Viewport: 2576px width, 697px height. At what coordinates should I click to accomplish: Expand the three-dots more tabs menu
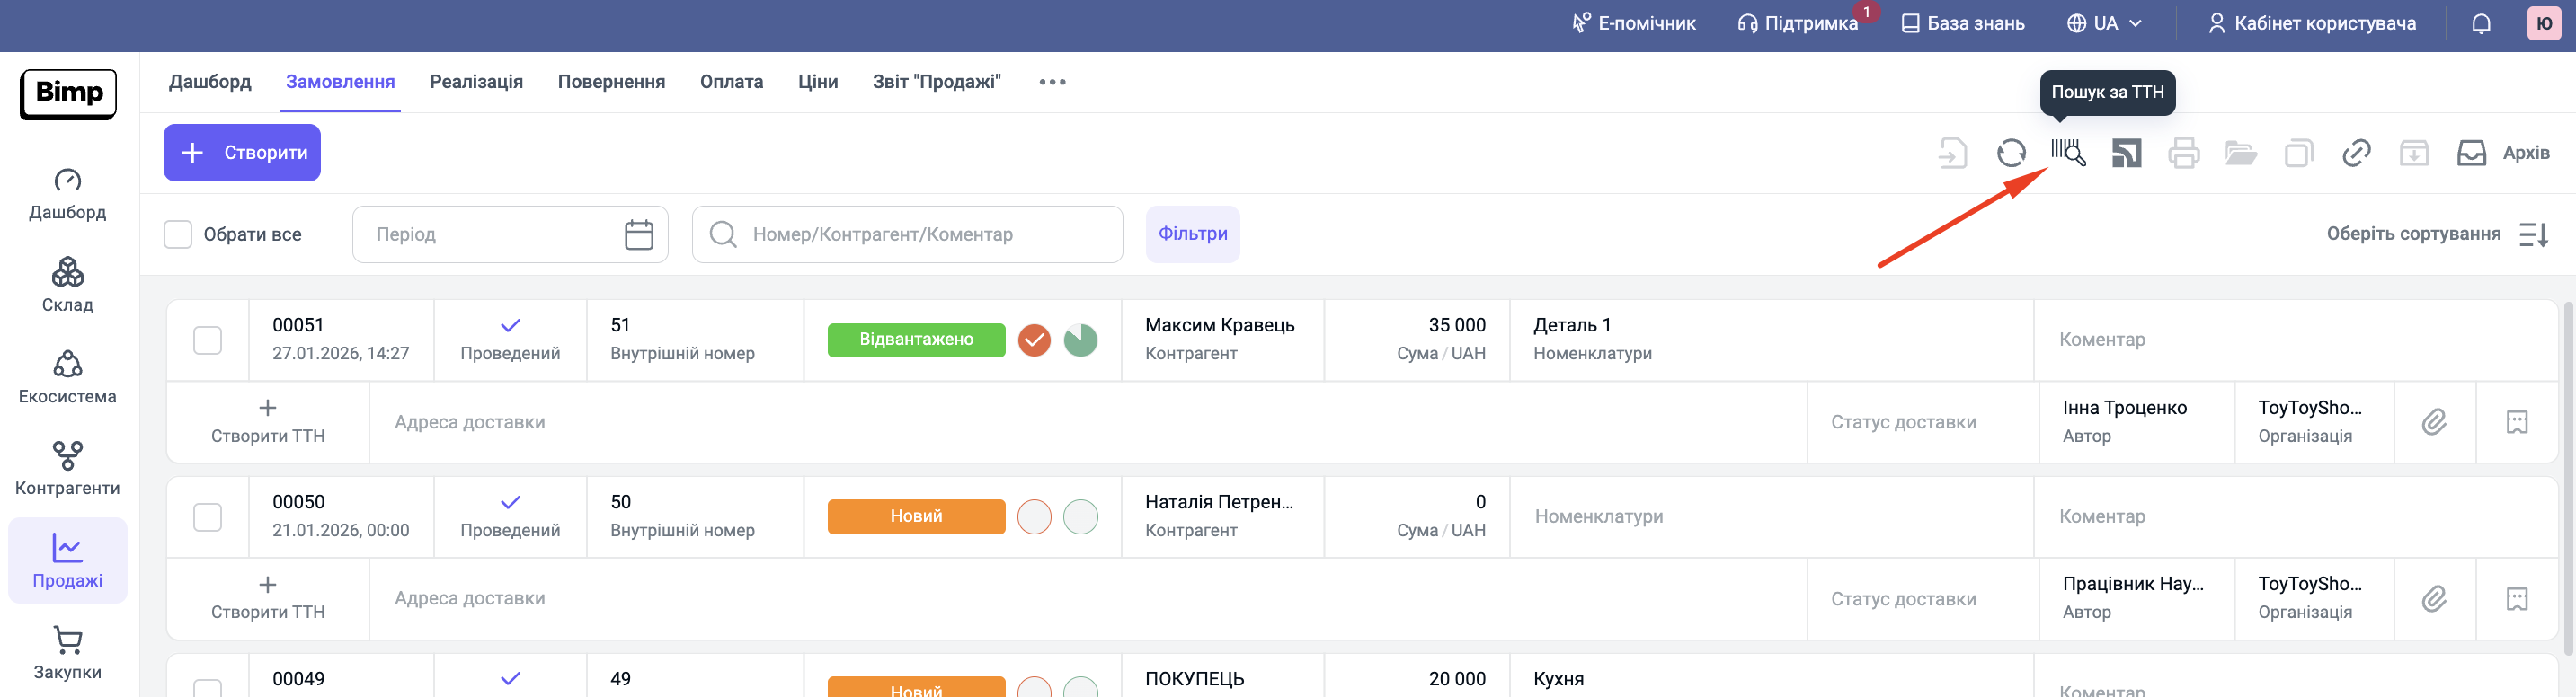[1052, 82]
